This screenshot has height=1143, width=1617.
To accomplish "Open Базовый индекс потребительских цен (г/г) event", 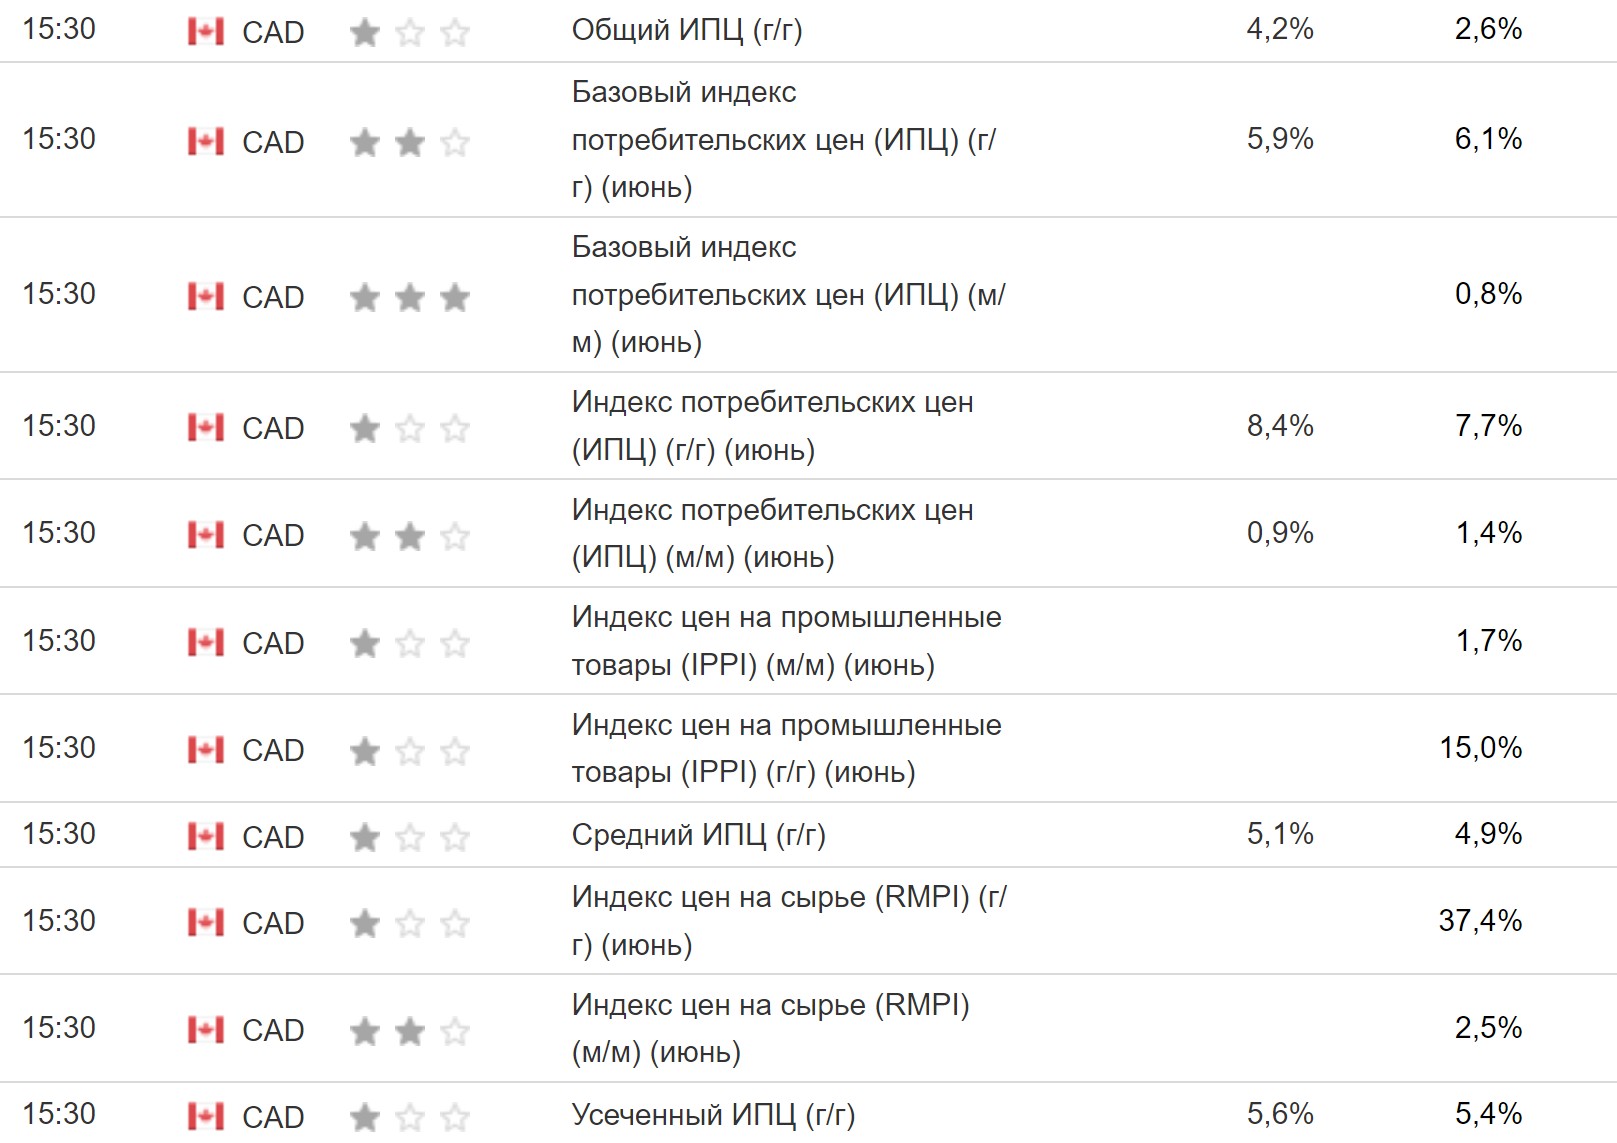I will 783,139.
